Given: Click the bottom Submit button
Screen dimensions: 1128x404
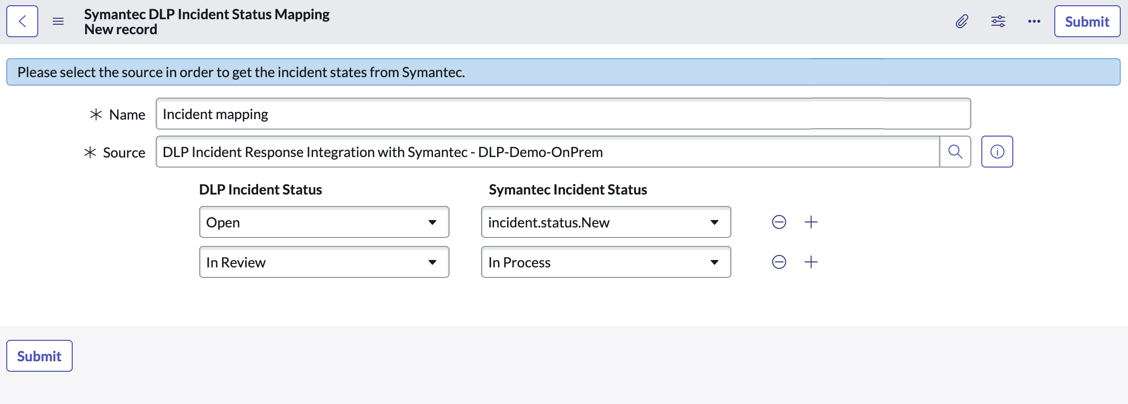Looking at the screenshot, I should [40, 356].
